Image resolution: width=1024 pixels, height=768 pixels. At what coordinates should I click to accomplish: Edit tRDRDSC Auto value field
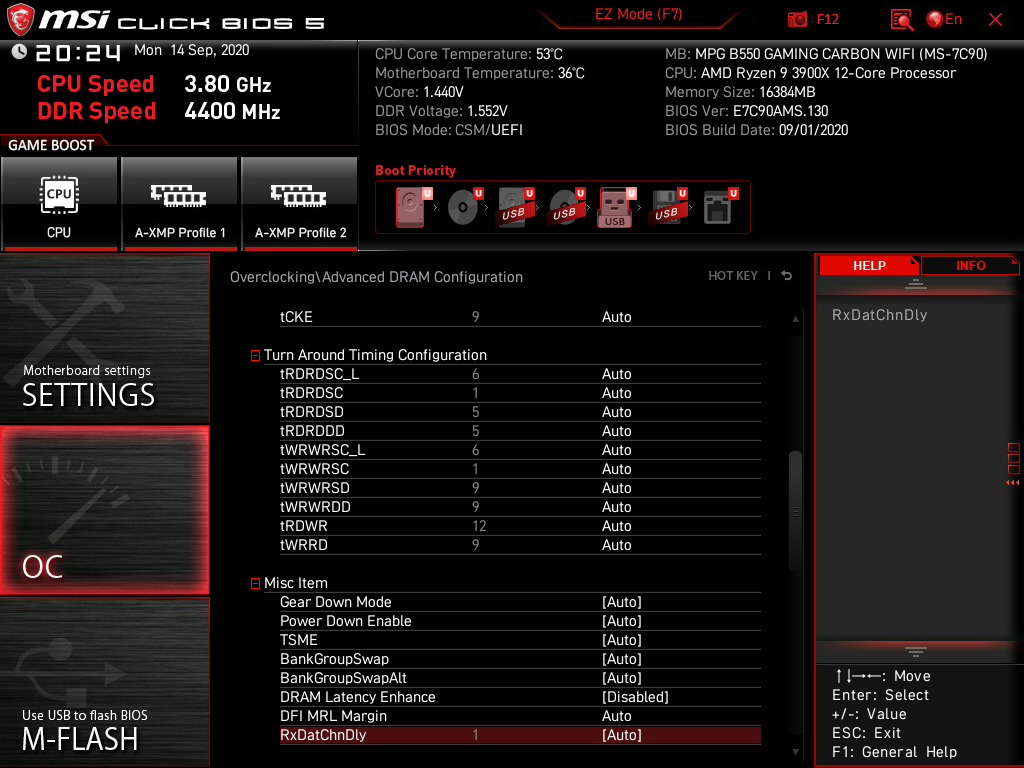tap(616, 392)
